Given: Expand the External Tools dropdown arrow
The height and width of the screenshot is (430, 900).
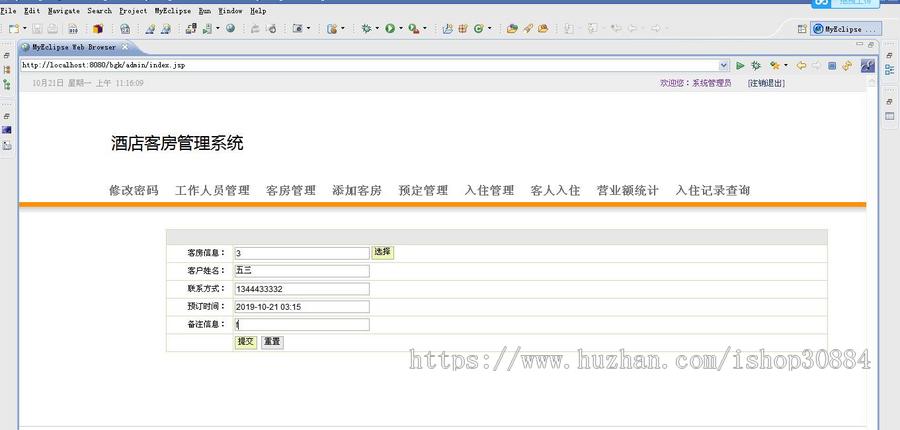Looking at the screenshot, I should (425, 28).
